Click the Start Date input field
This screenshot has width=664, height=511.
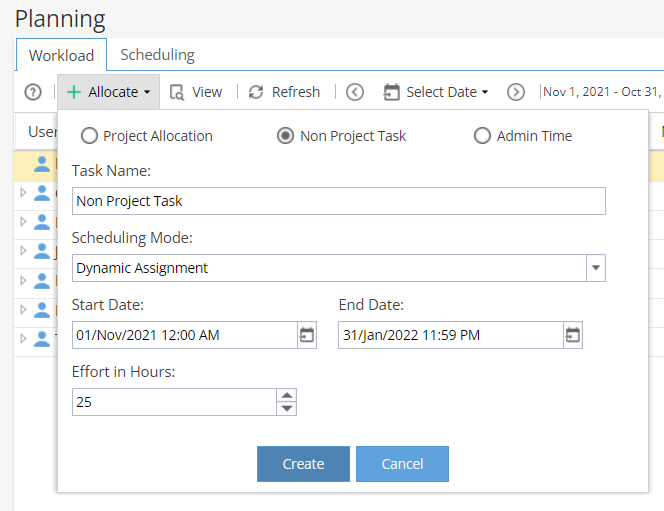pos(185,335)
